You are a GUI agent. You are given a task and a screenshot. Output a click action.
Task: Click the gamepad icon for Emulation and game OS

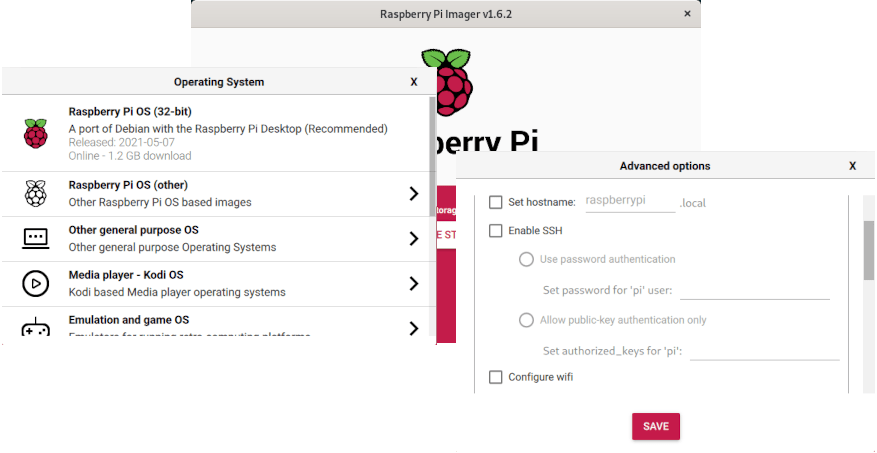point(36,327)
